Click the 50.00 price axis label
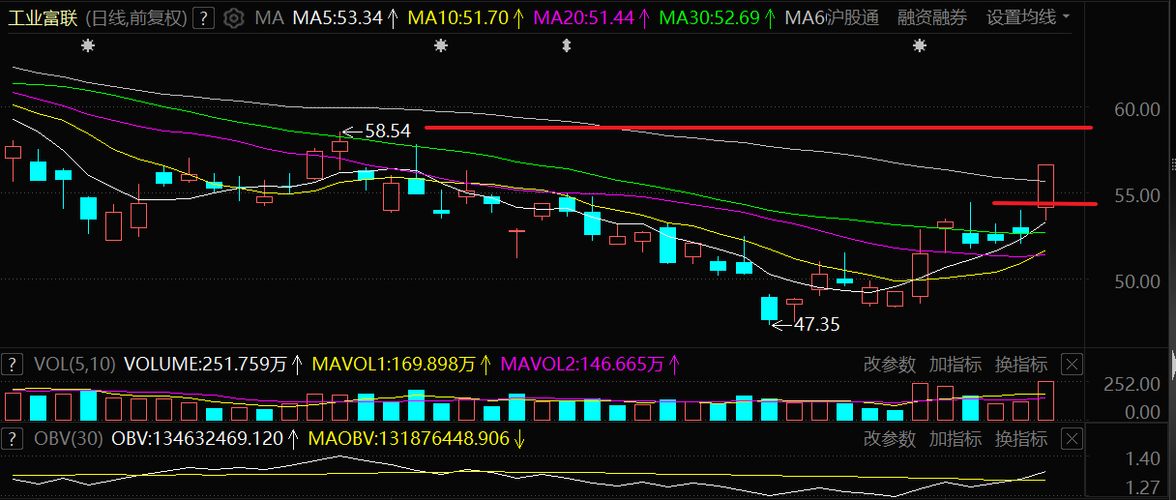Screen dimensions: 1176x500 coord(1137,281)
